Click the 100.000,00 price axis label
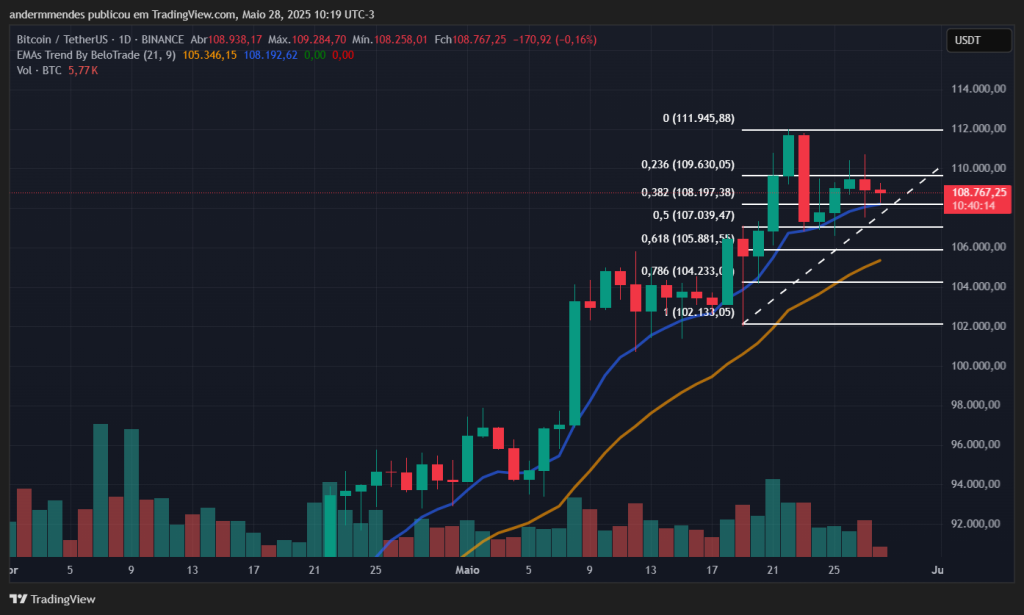The width and height of the screenshot is (1024, 615). [978, 366]
